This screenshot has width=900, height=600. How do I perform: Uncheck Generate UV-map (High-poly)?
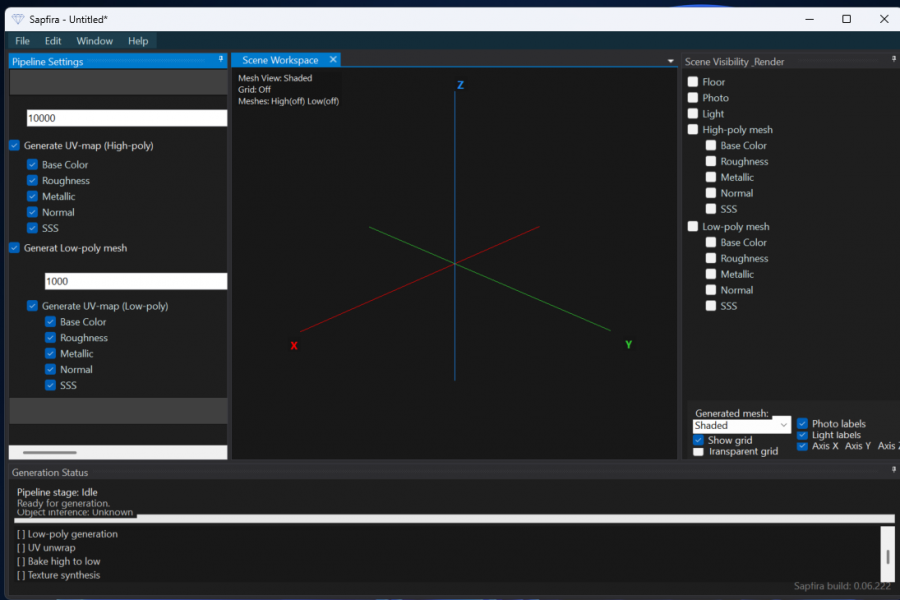(14, 146)
